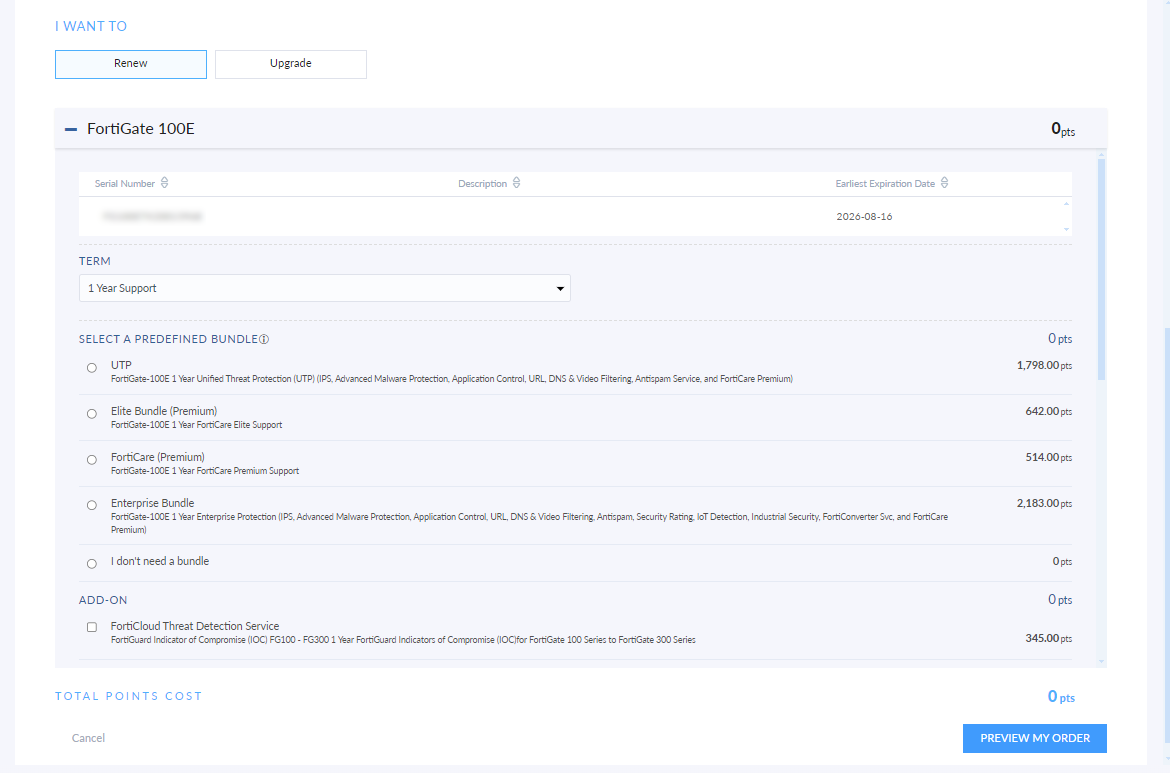Screen dimensions: 1170x773
Task: Choose the Elite Bundle (Premium) option
Action: [x=91, y=413]
